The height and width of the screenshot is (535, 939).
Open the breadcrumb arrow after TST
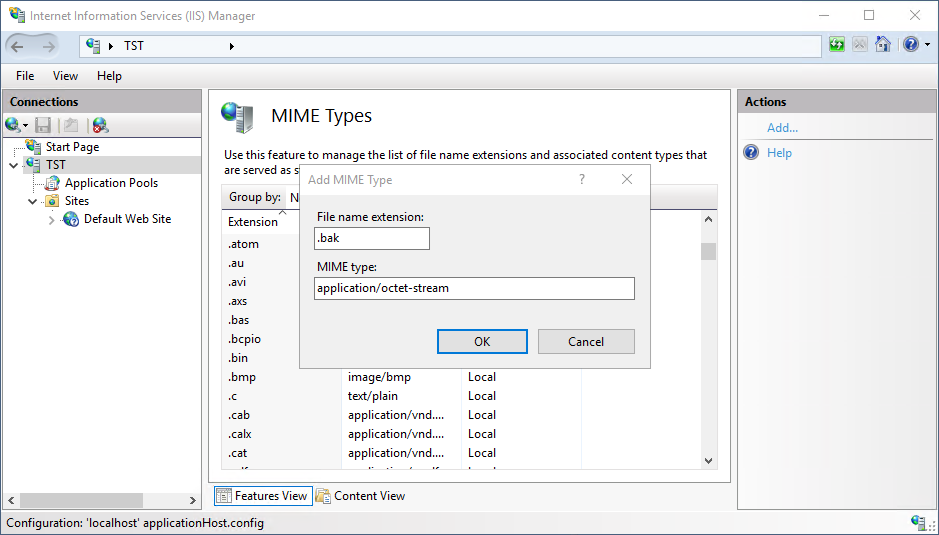coord(232,46)
